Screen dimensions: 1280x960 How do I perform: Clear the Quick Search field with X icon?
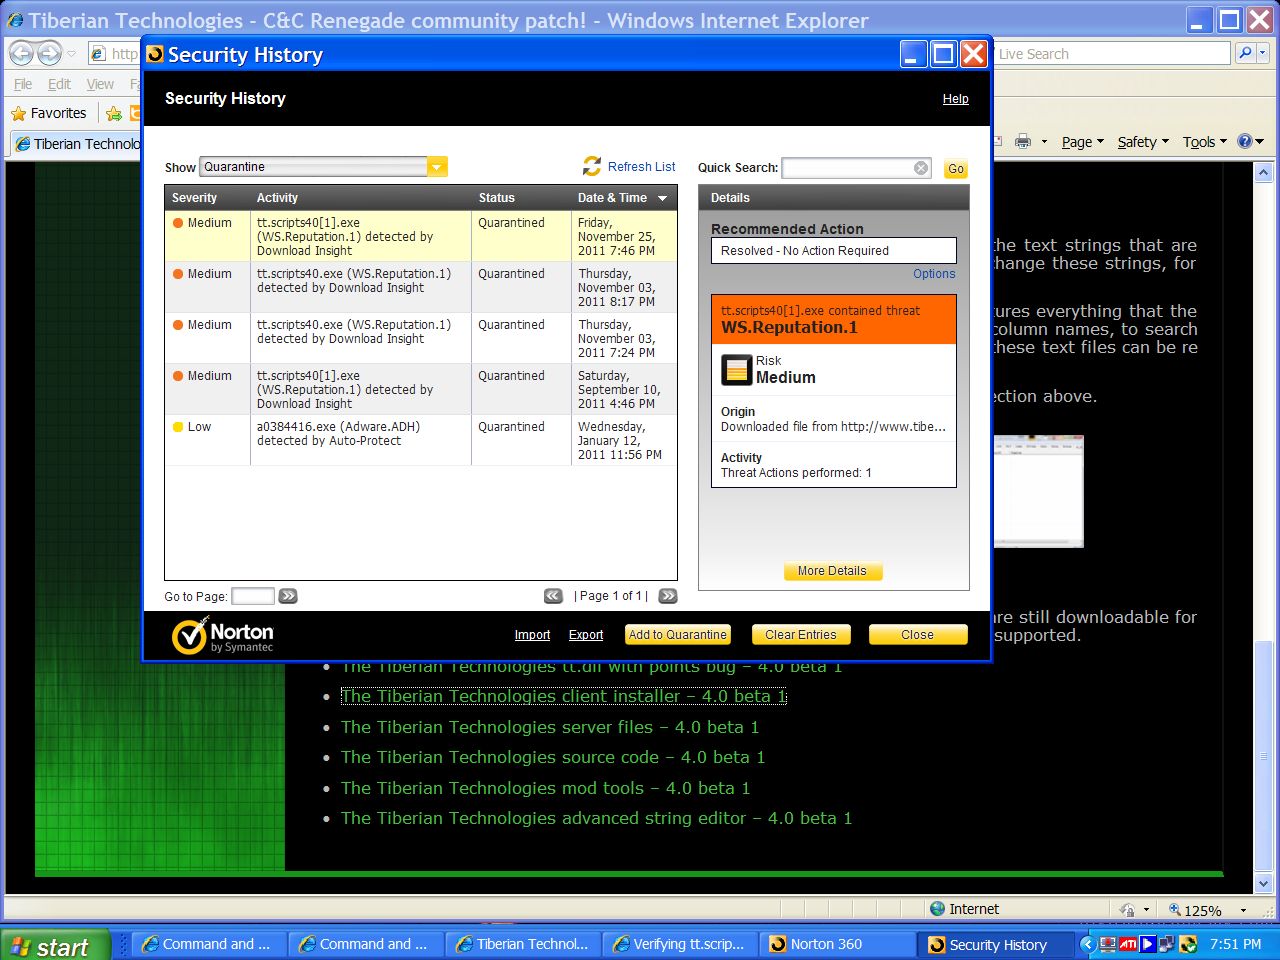(x=921, y=168)
